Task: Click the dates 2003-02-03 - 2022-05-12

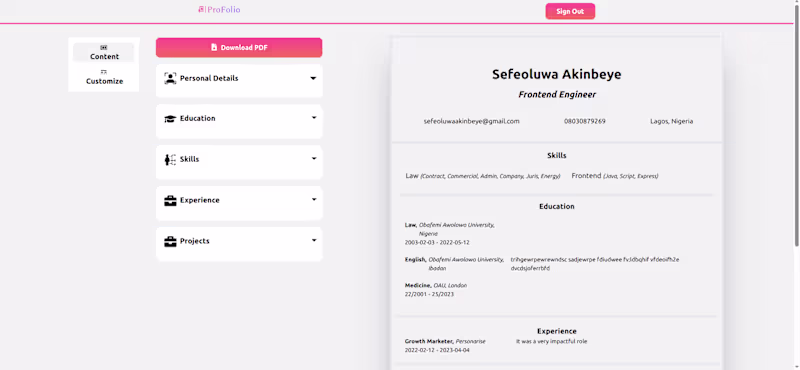Action: [437, 242]
